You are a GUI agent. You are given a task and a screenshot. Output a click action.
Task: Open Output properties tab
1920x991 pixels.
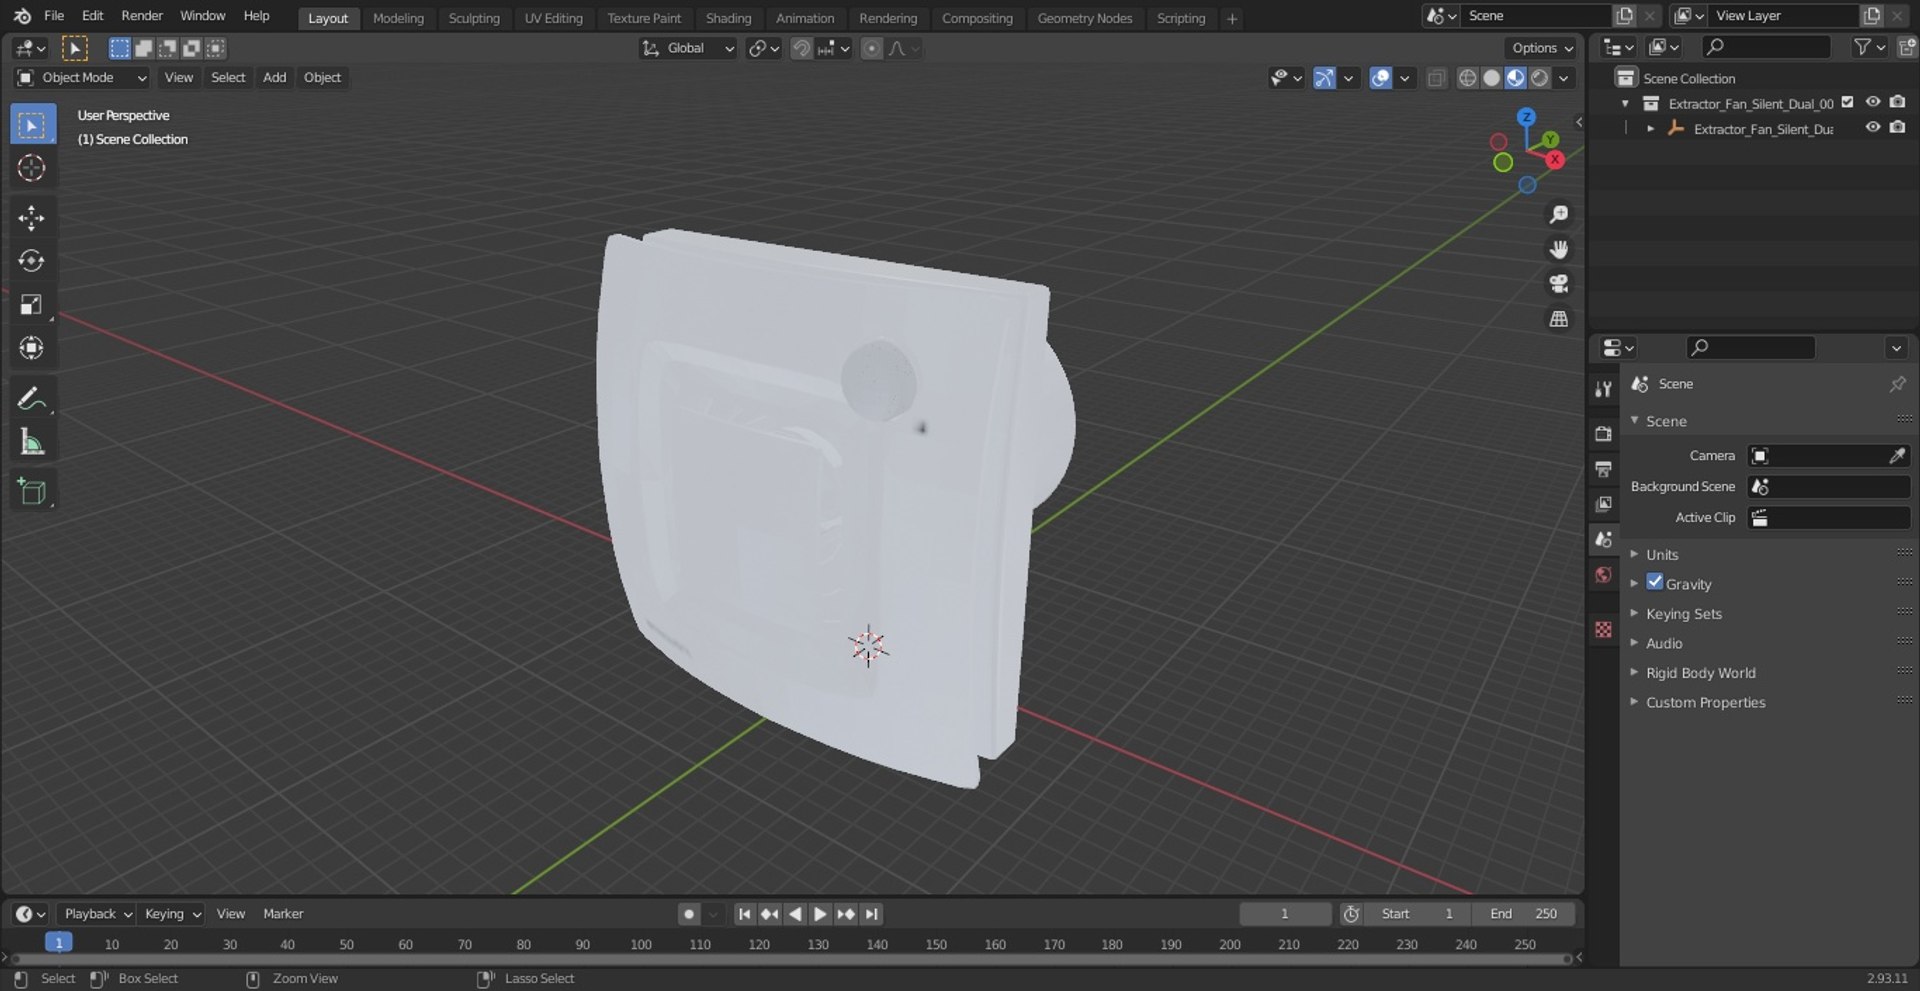pos(1603,469)
